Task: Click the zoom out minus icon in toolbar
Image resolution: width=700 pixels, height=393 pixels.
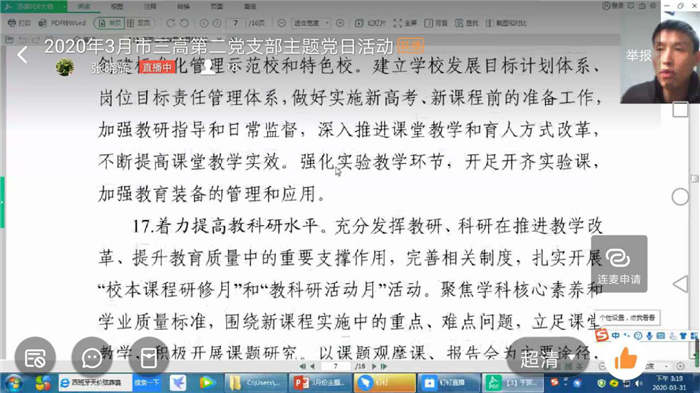Action: pos(282,23)
